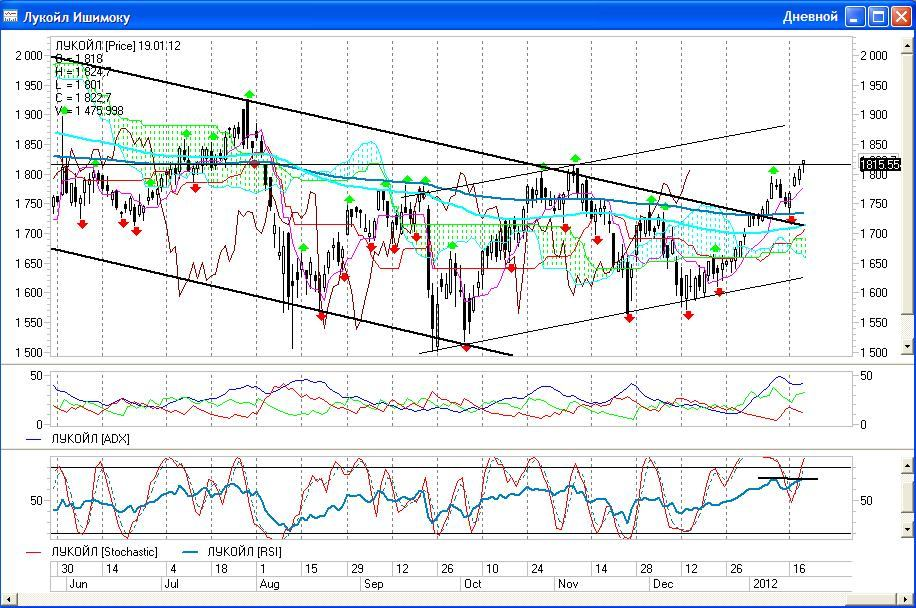Click the chart window icon in the title bar
Viewport: 916px width, 608px height.
(x=11, y=16)
